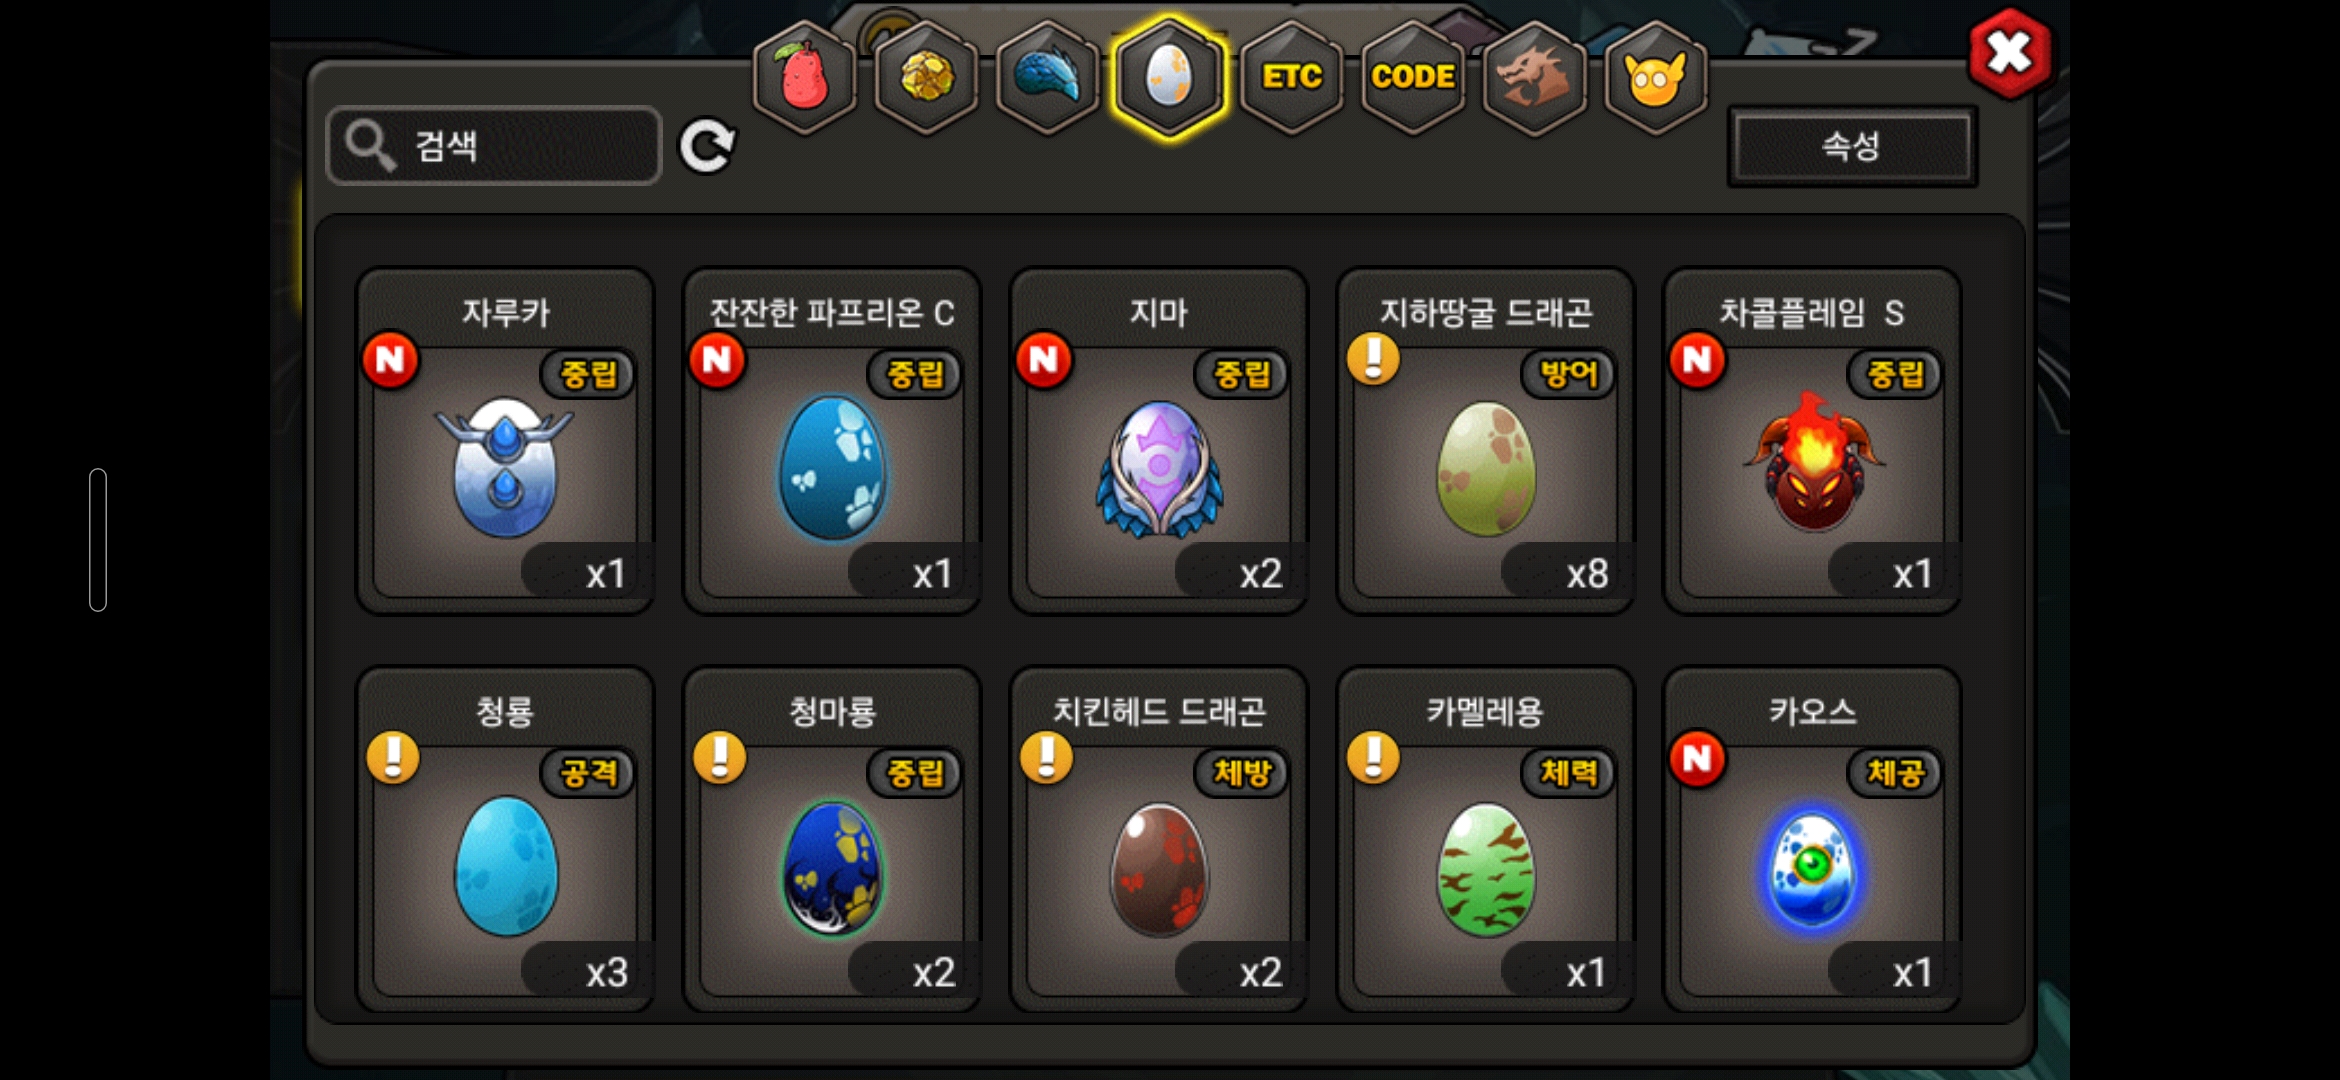The width and height of the screenshot is (2340, 1080).
Task: Select the 청룡 light blue egg
Action: 505,840
